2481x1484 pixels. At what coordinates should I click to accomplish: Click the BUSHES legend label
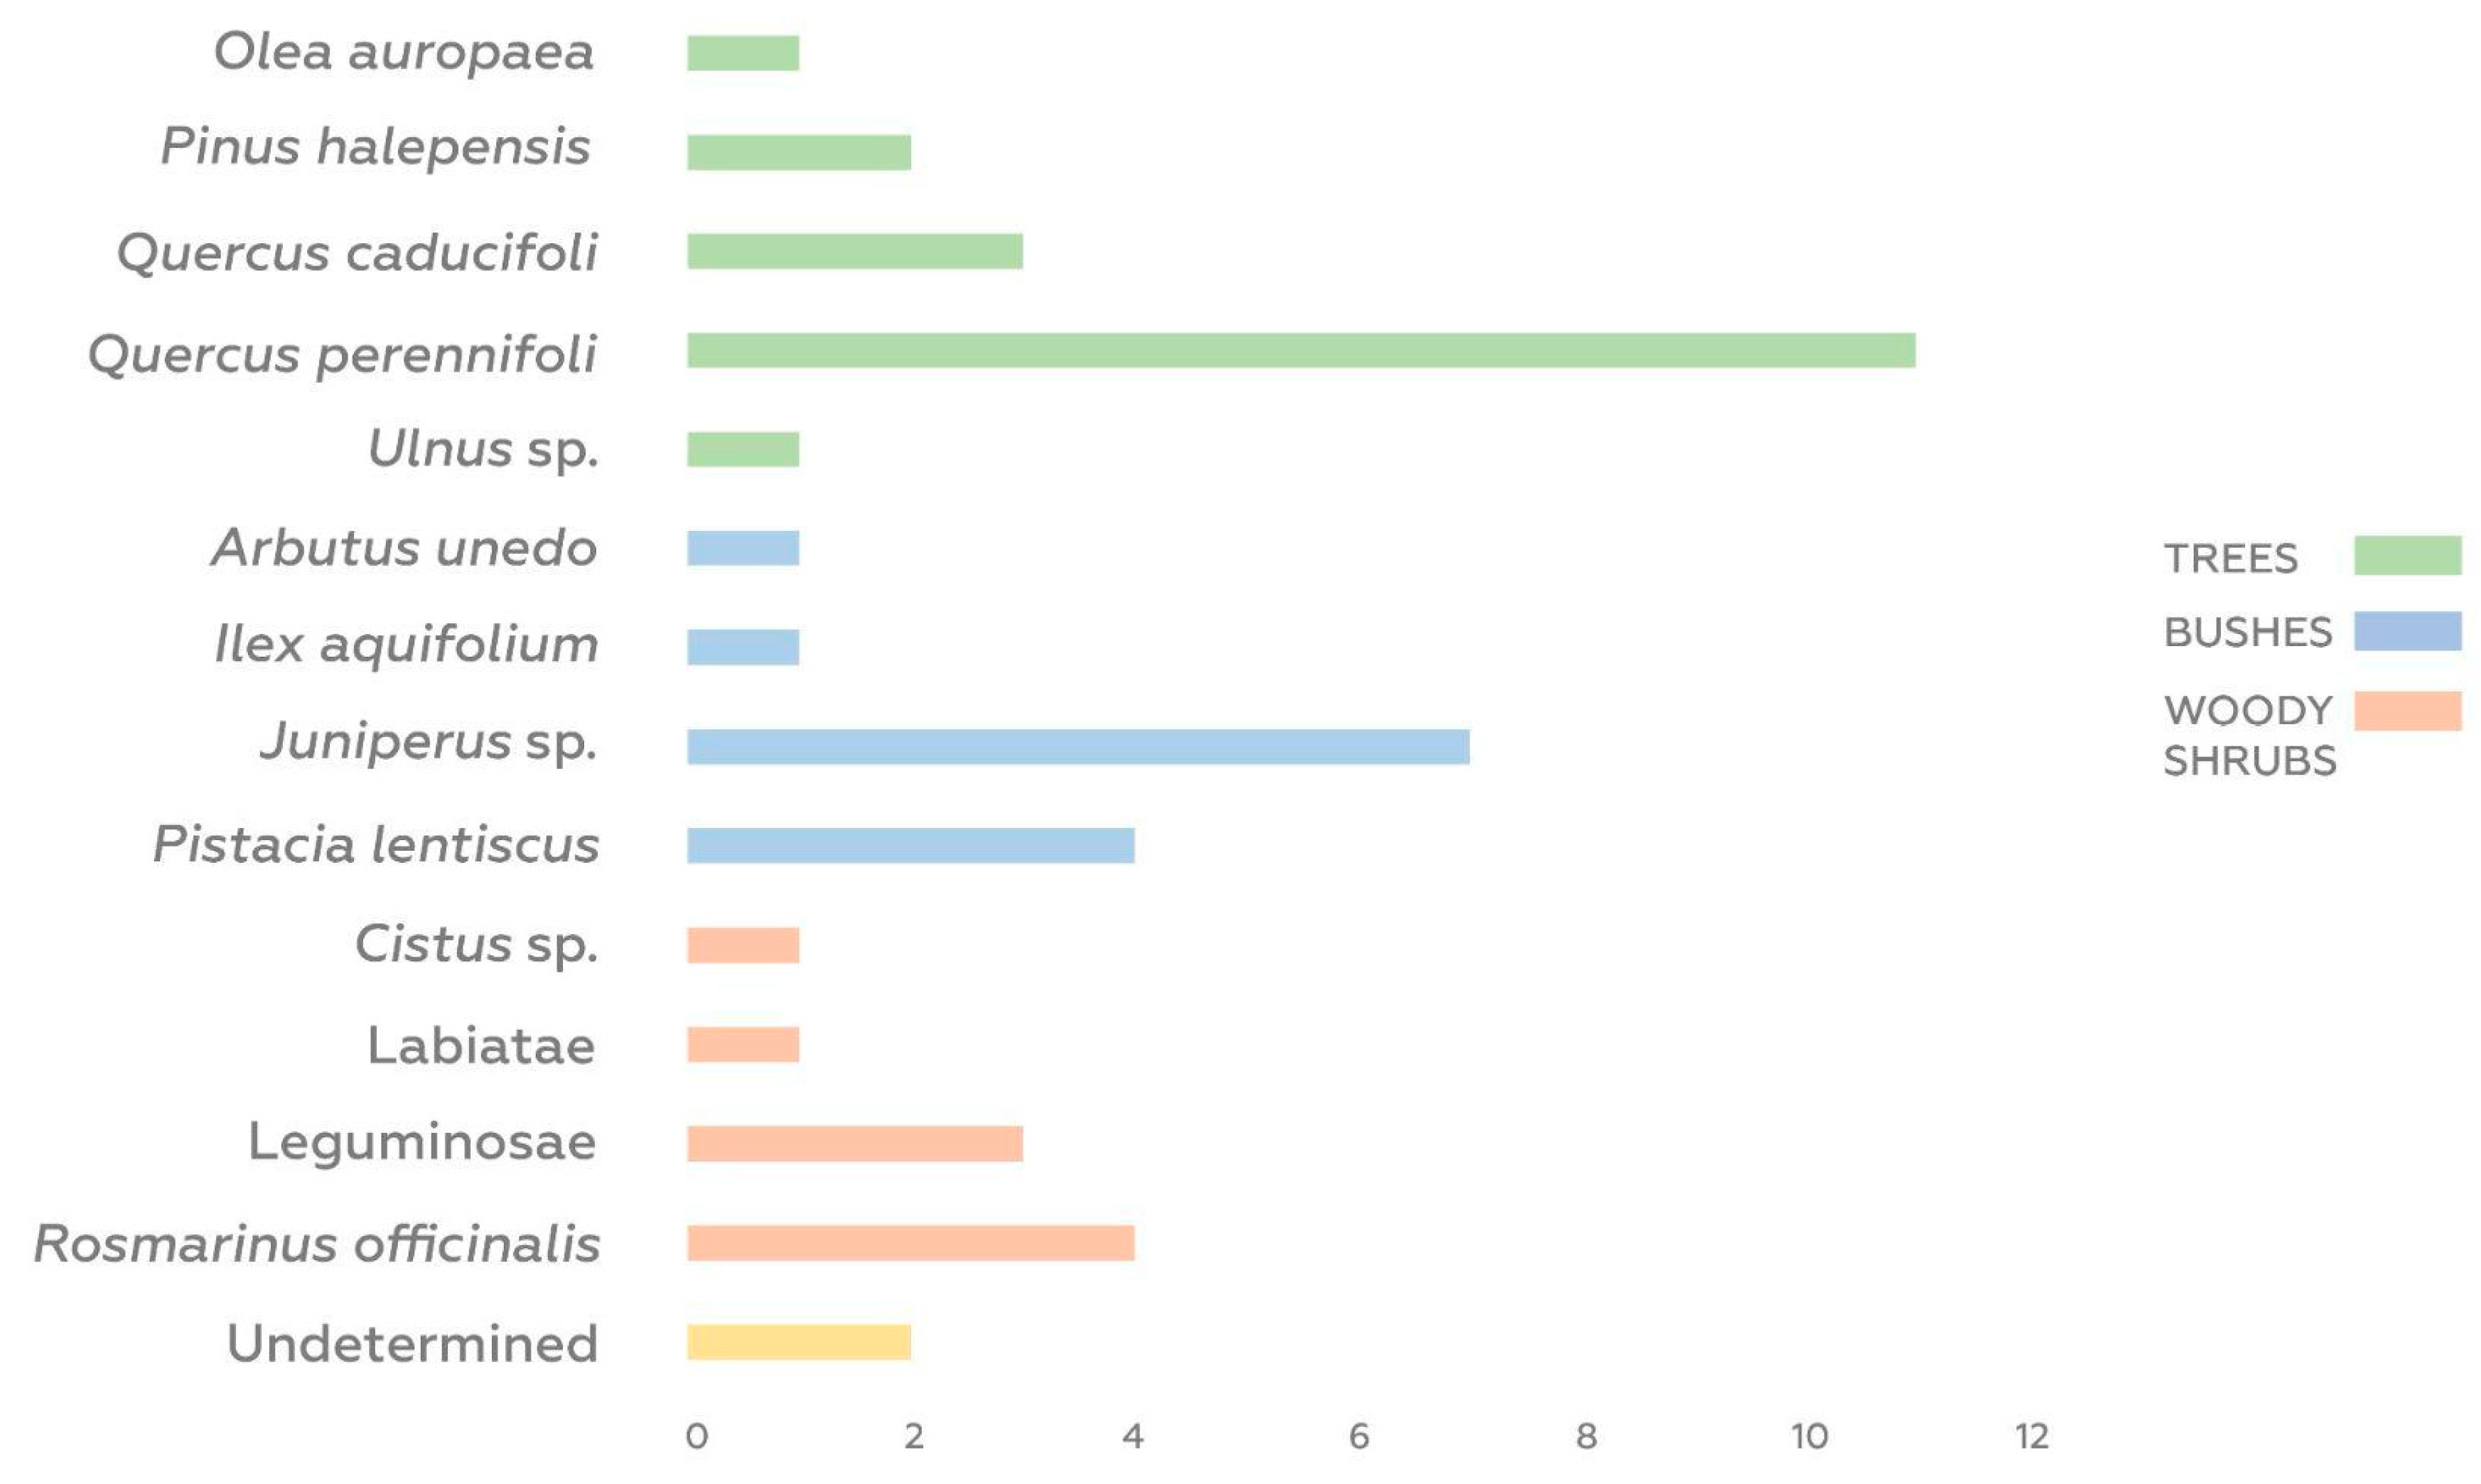pos(2247,633)
